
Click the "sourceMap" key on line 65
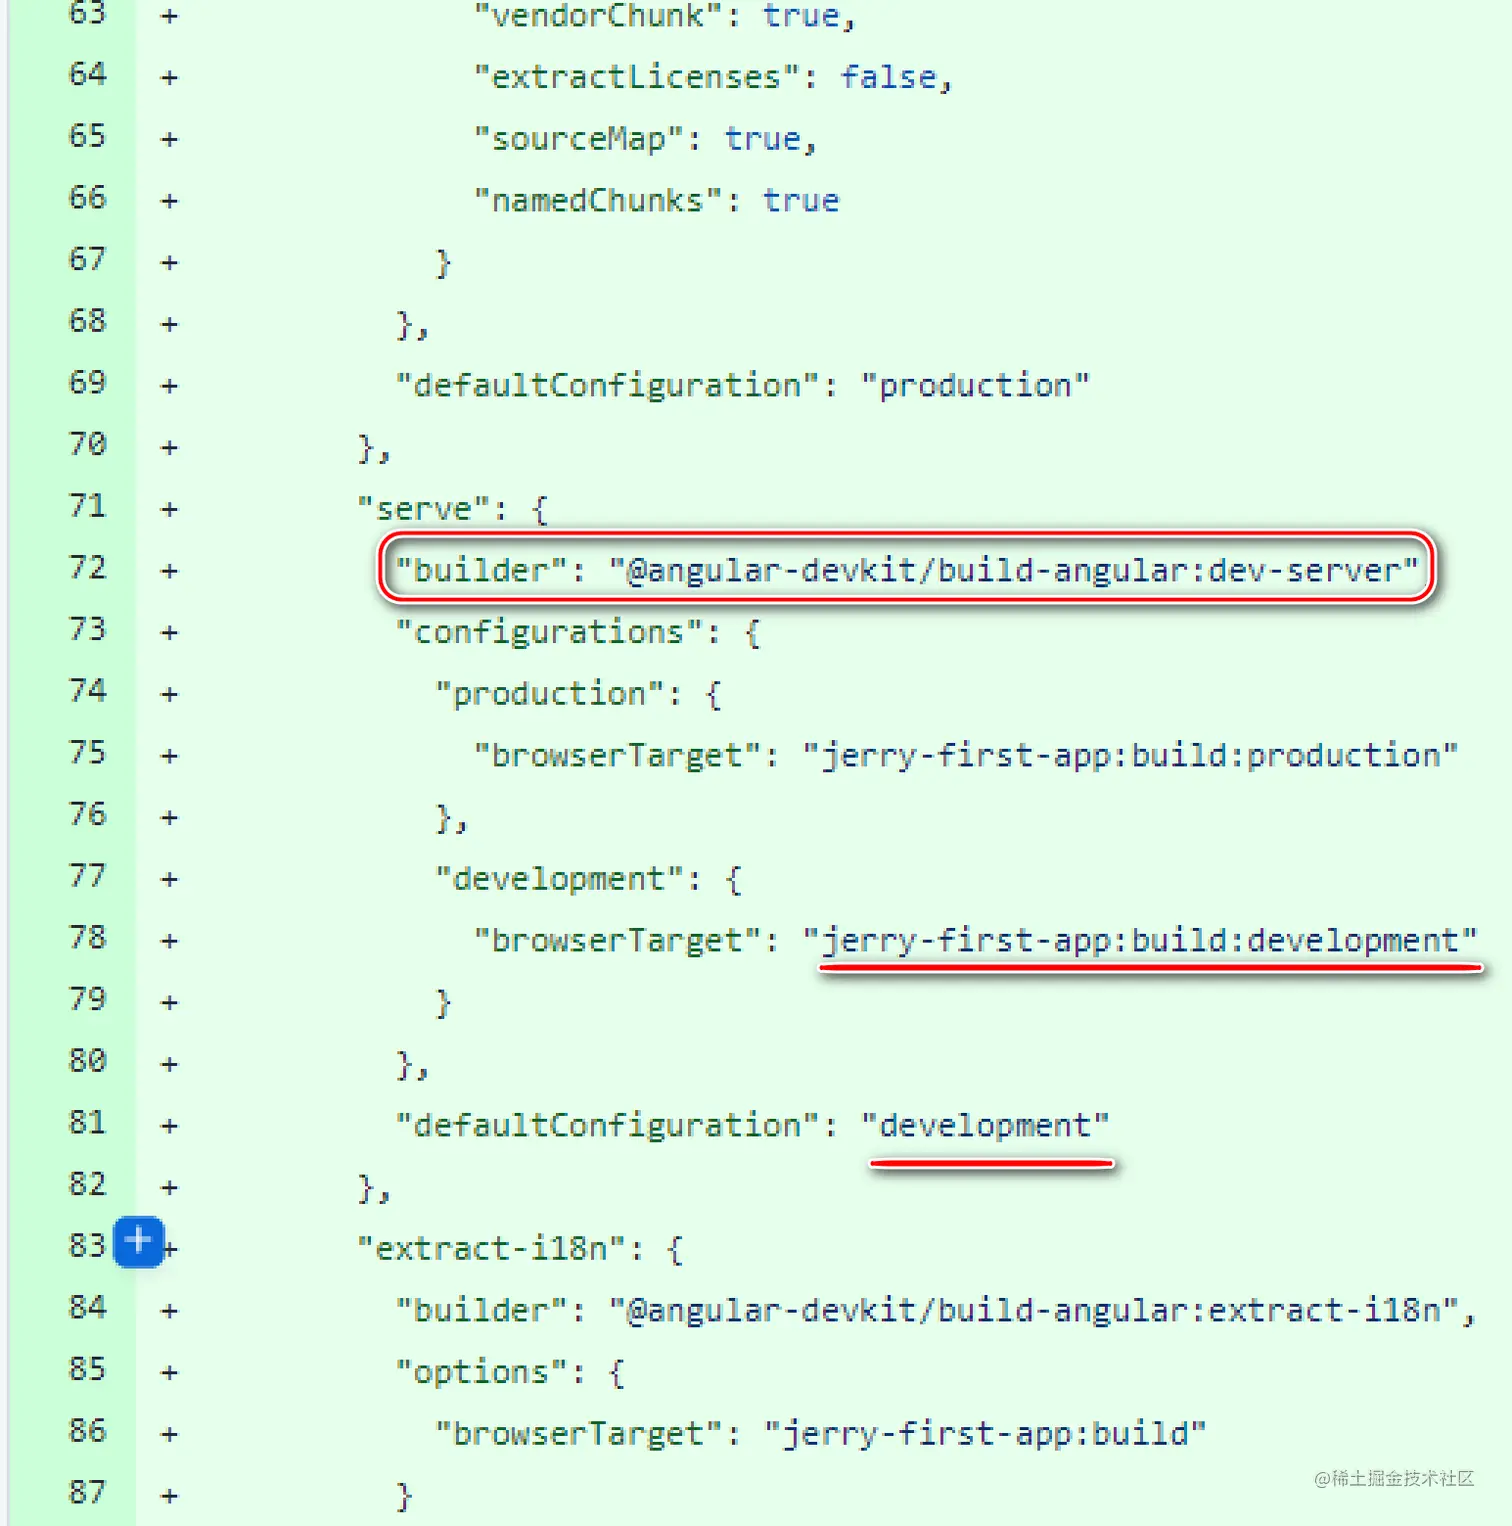[579, 138]
